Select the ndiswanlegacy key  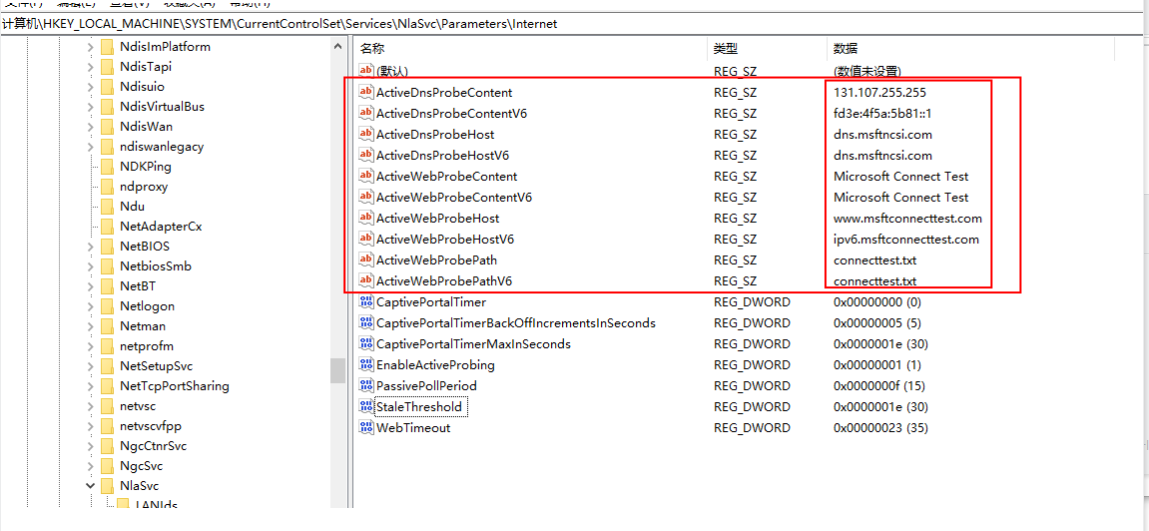coord(161,146)
